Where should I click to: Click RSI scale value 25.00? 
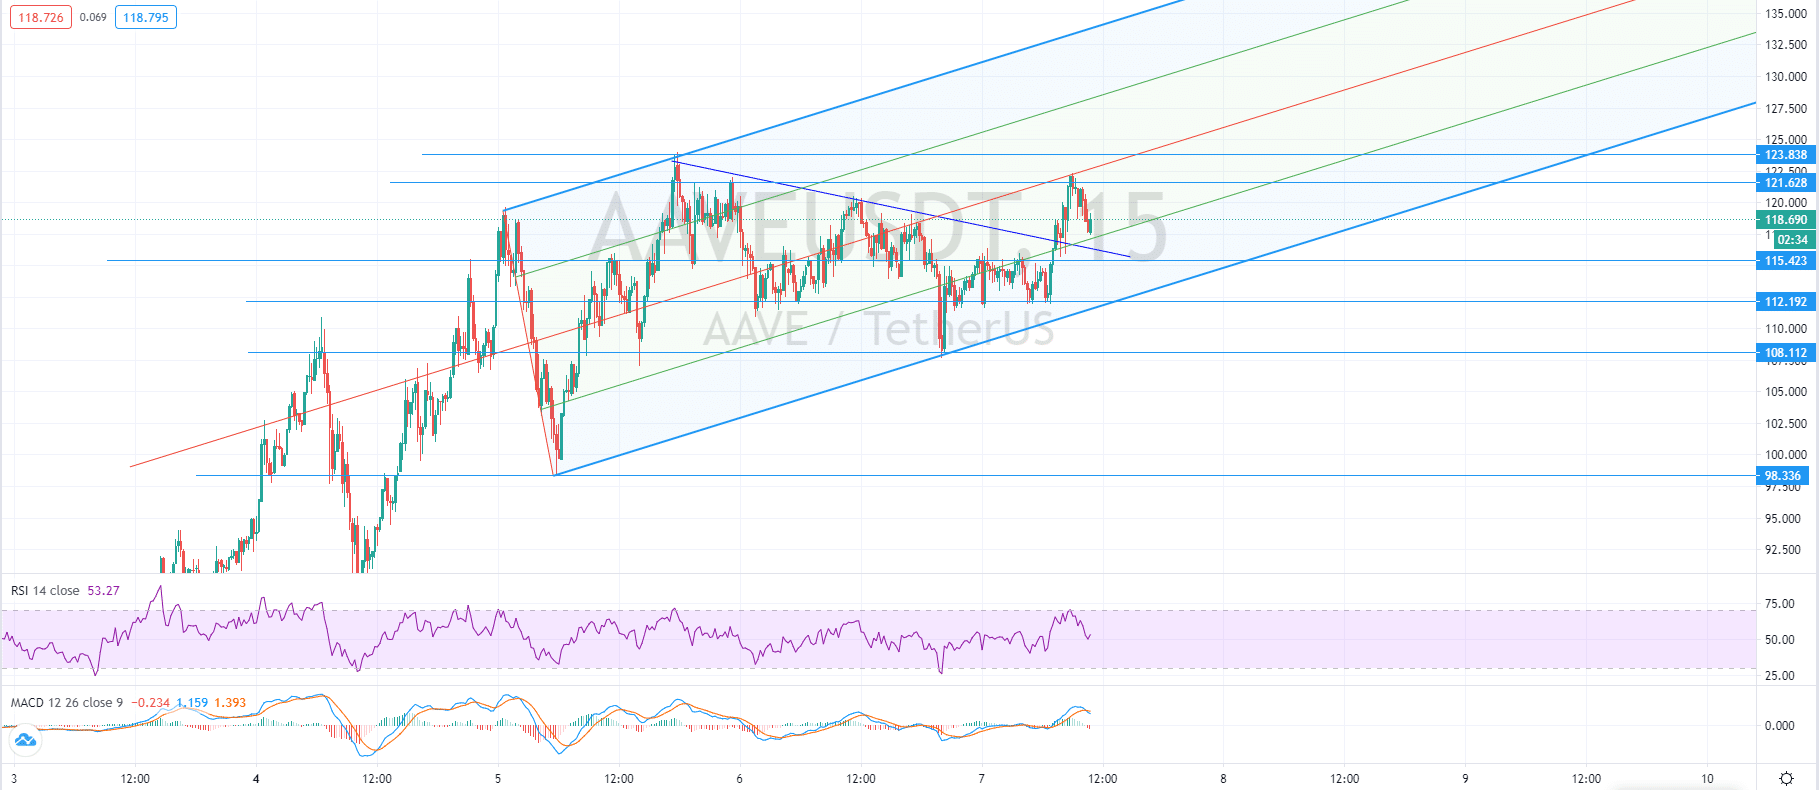coord(1780,676)
